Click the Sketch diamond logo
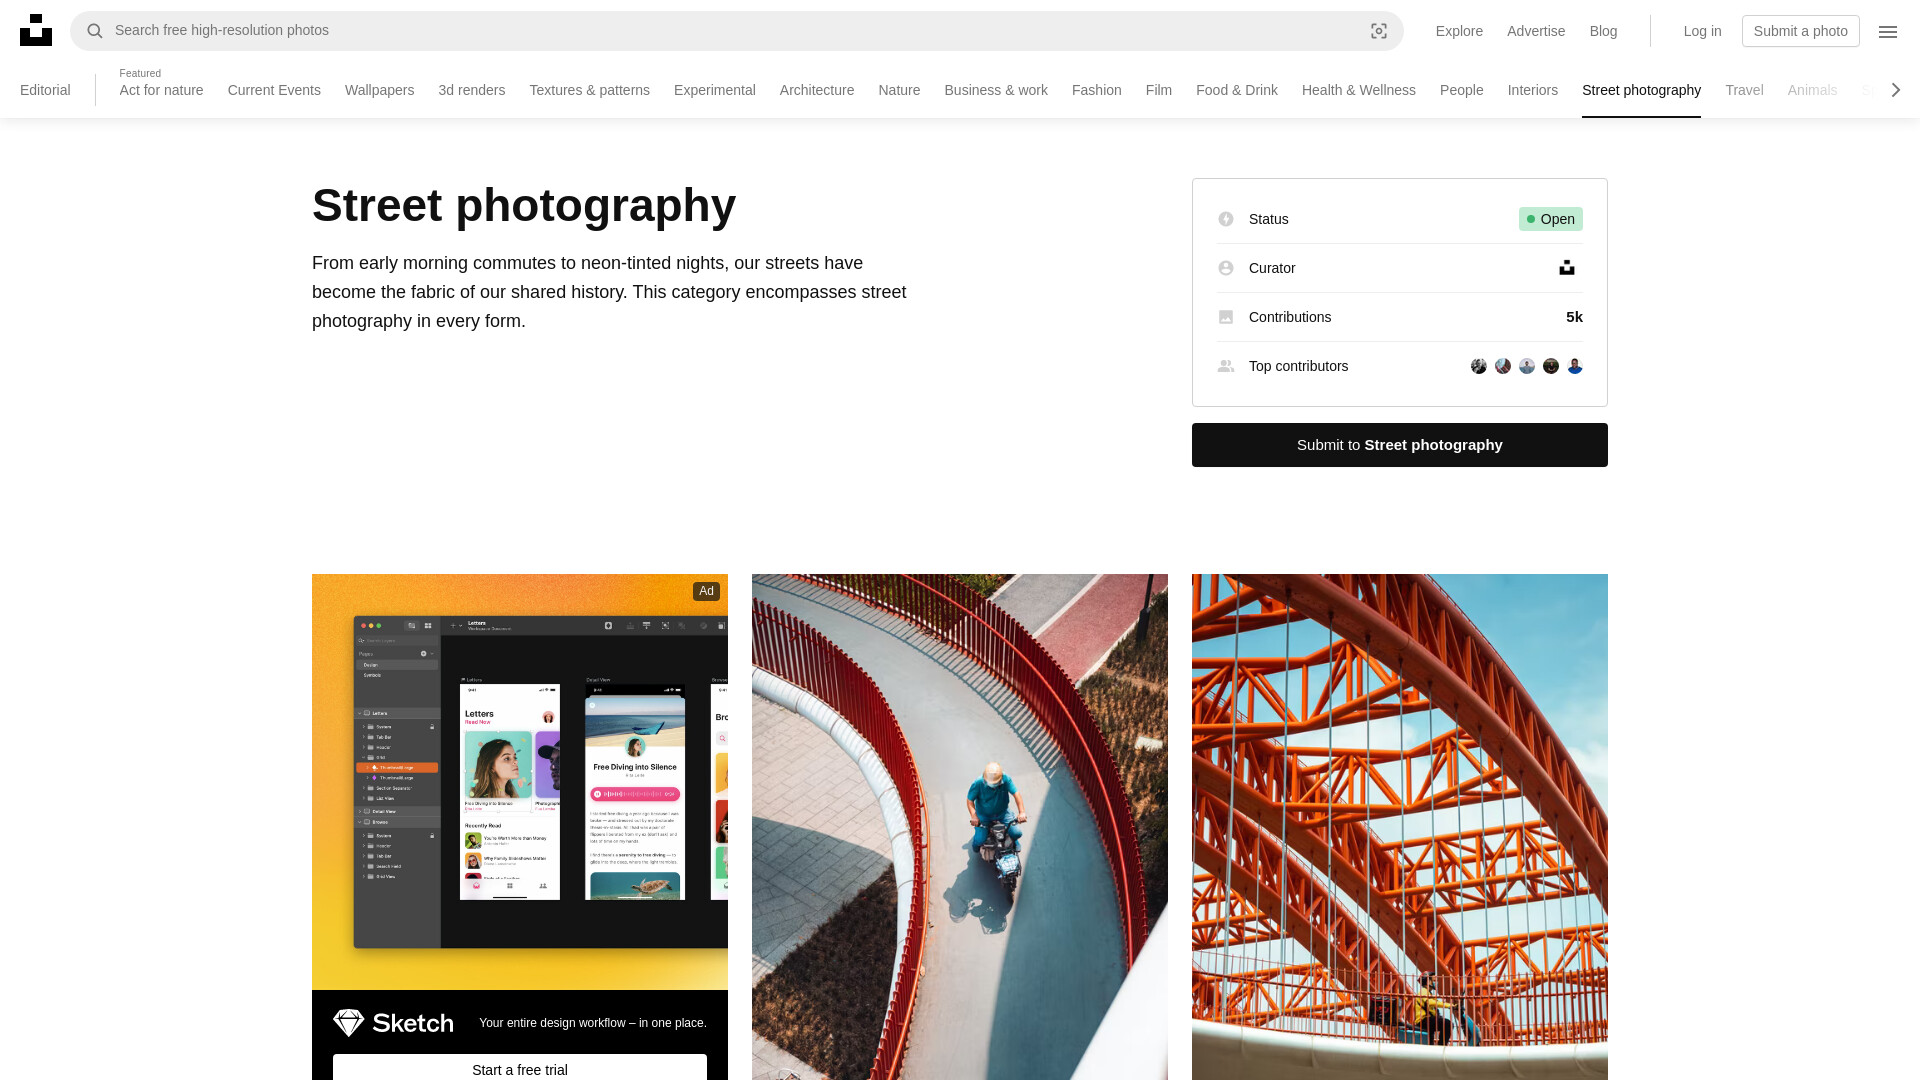Viewport: 1920px width, 1080px height. [x=348, y=1023]
